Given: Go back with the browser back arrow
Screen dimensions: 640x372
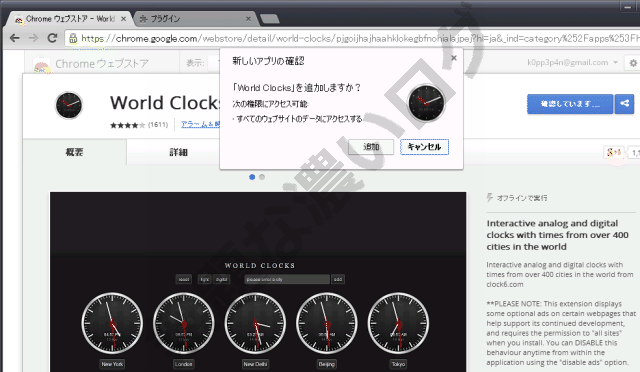Looking at the screenshot, I should pos(15,38).
